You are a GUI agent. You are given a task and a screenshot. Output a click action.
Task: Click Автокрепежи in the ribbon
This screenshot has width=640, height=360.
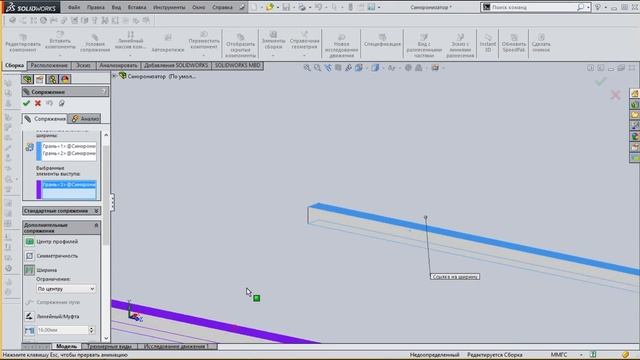coord(168,43)
